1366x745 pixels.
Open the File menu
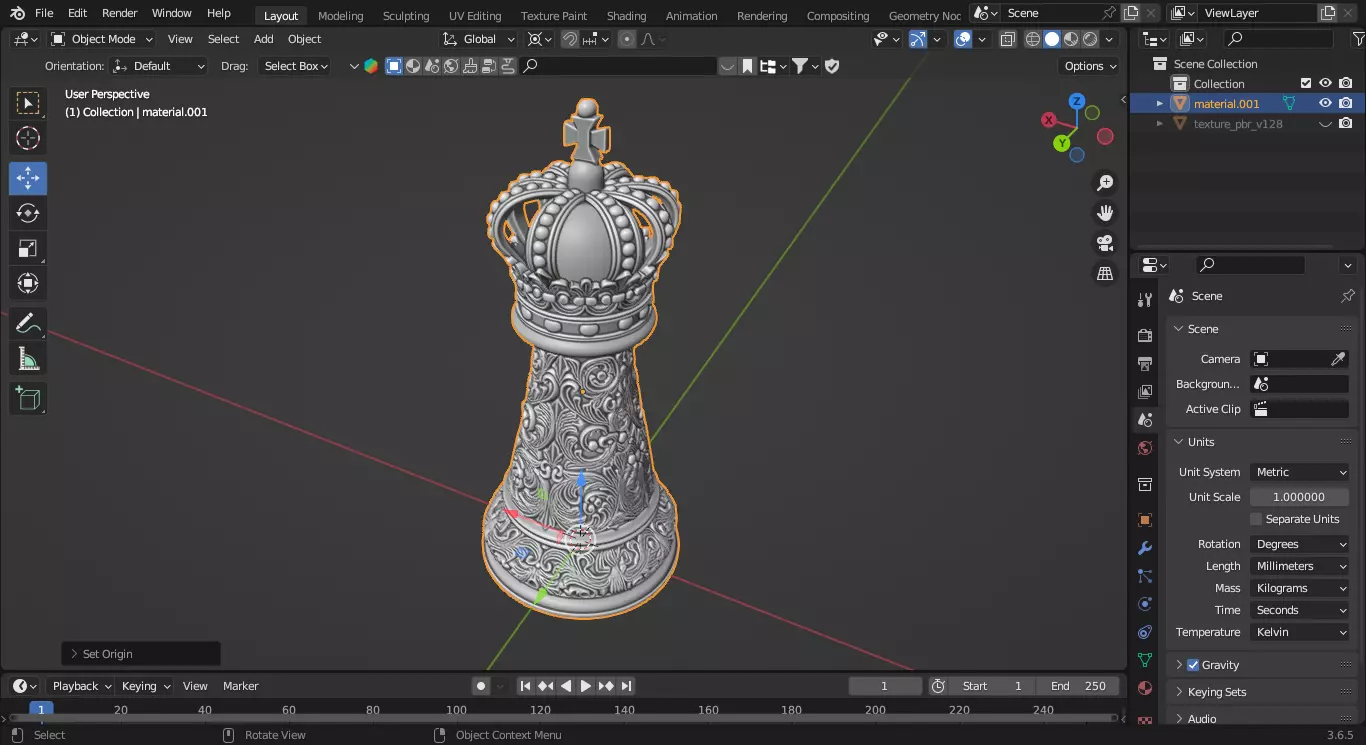pos(44,13)
